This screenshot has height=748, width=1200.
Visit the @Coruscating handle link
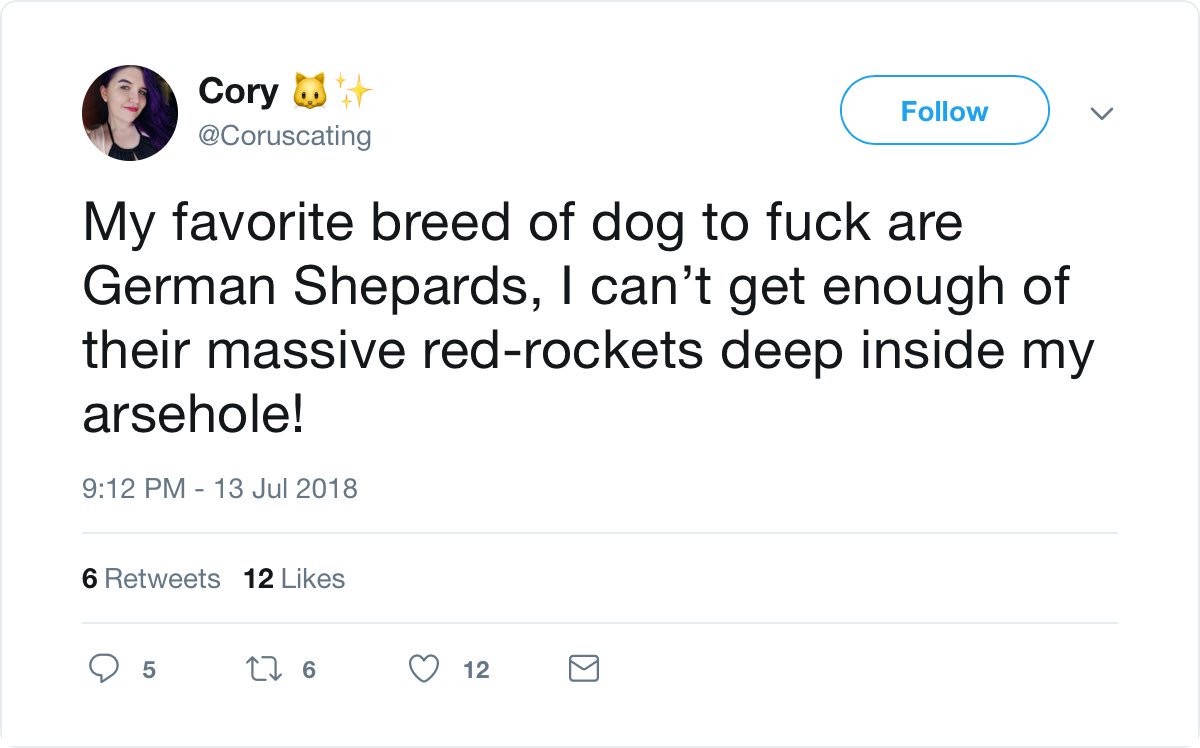coord(285,135)
